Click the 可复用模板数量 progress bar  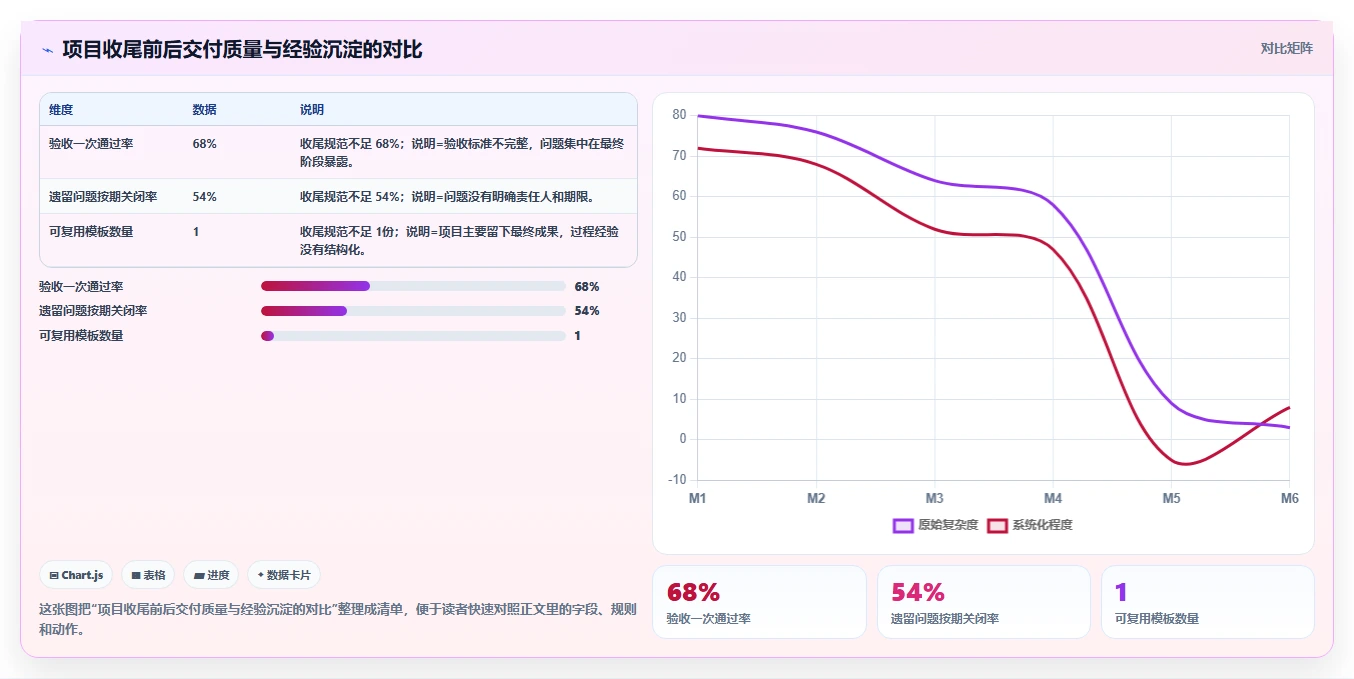[413, 336]
